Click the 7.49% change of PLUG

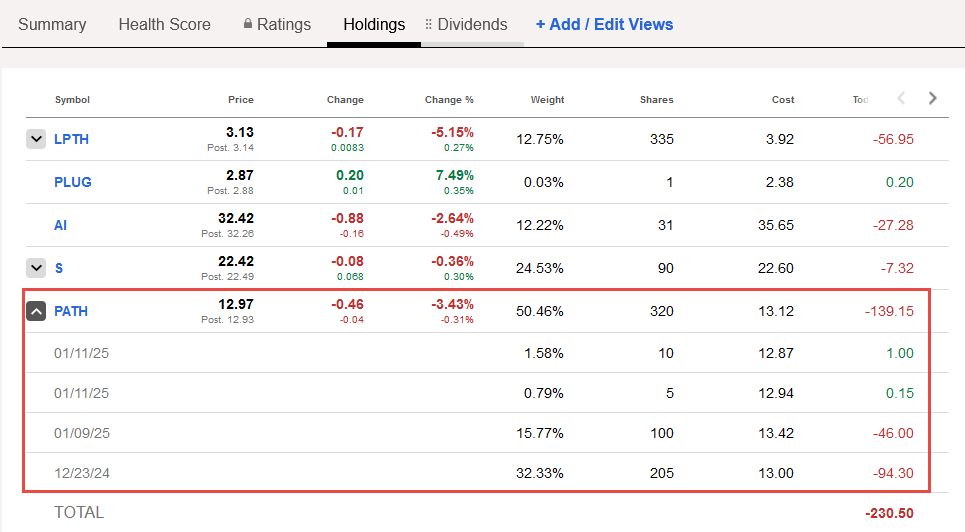click(455, 175)
